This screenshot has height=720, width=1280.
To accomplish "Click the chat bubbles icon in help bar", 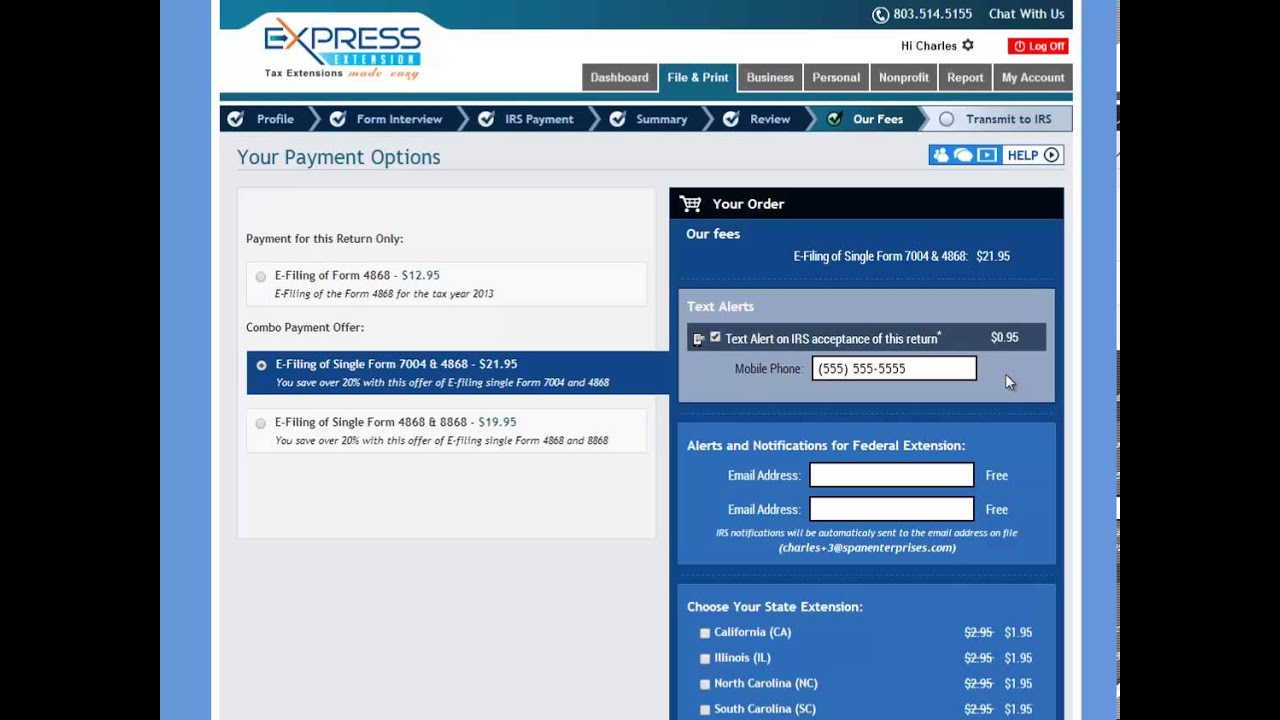I will tap(963, 155).
